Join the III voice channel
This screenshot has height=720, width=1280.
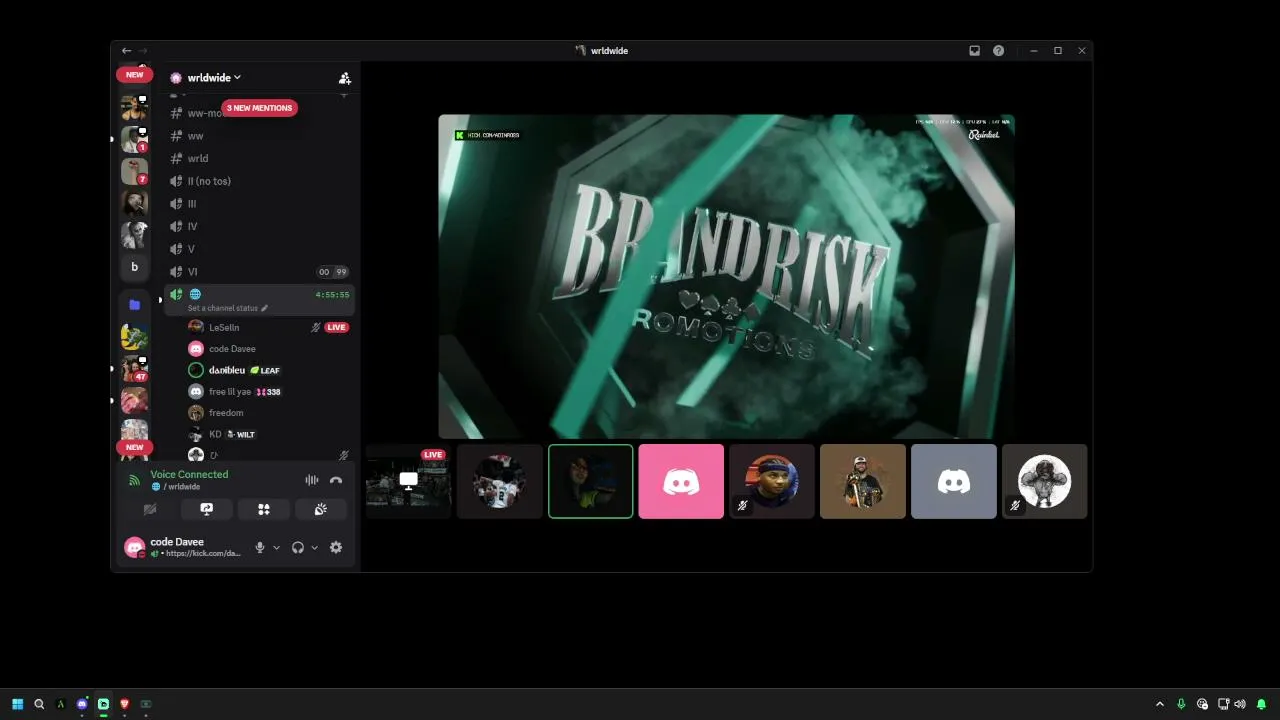[x=259, y=204]
